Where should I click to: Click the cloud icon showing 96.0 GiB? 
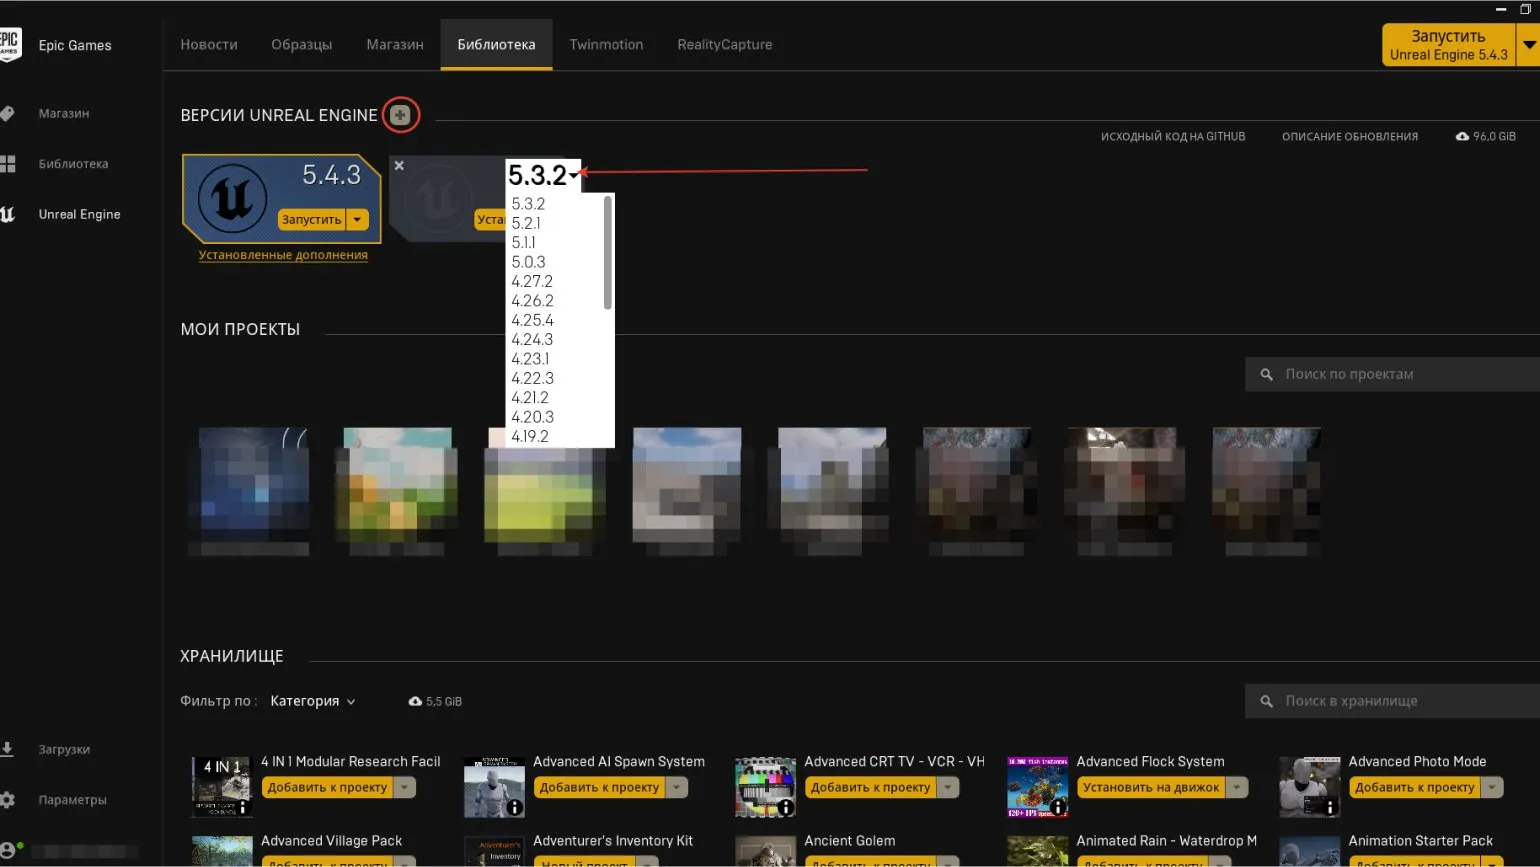pos(1462,137)
